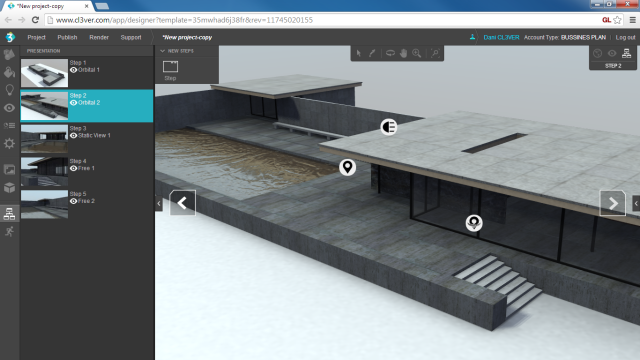Toggle visibility eye of Free 2

click(73, 201)
